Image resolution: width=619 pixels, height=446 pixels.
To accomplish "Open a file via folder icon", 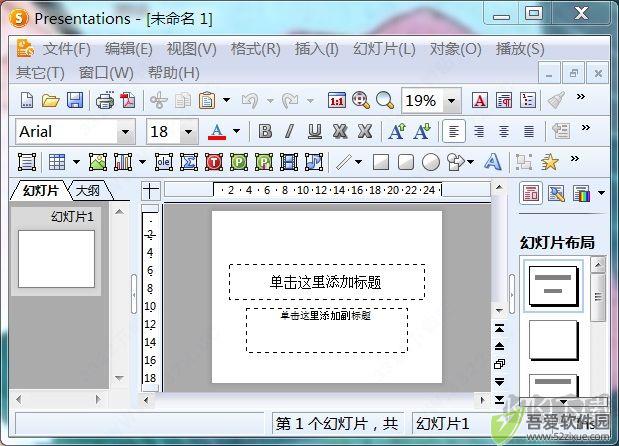I will tap(51, 100).
